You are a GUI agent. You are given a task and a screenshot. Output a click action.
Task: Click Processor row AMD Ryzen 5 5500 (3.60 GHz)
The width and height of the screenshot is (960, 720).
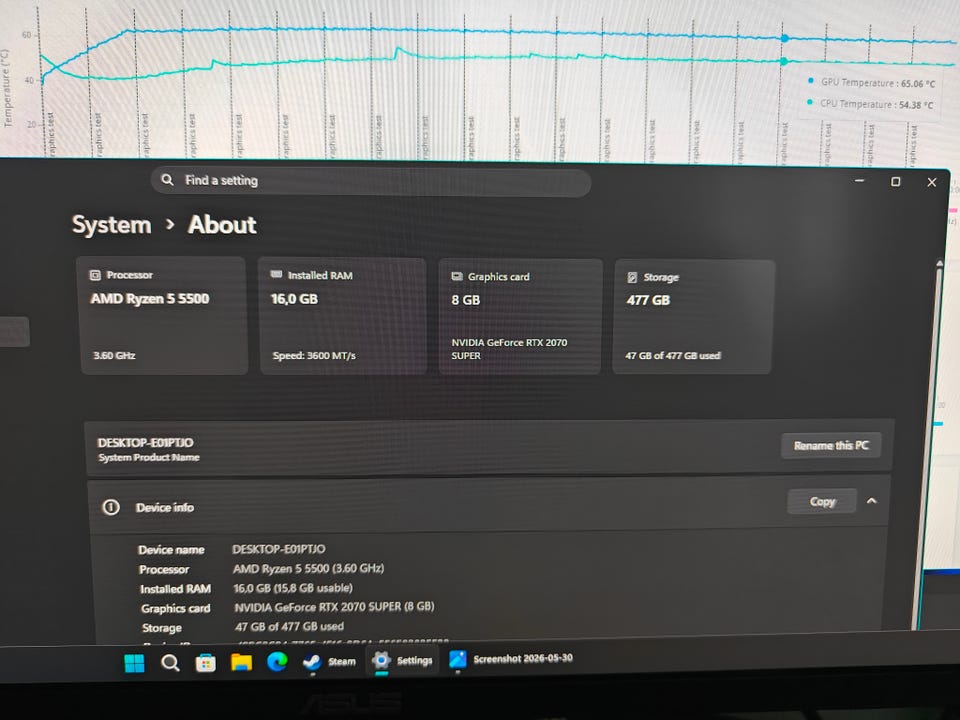[x=309, y=568]
